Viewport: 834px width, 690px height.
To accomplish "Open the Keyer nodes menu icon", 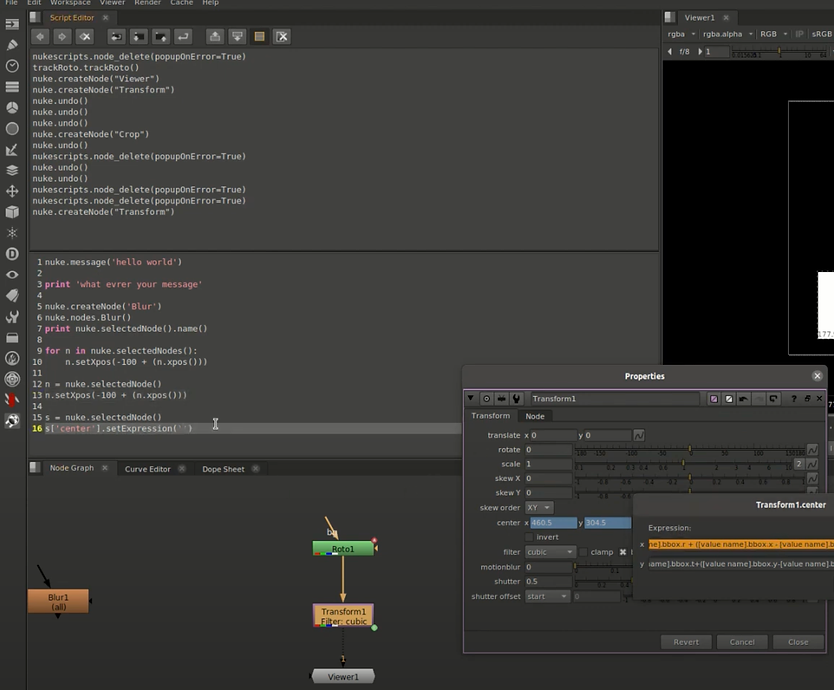I will 12,149.
